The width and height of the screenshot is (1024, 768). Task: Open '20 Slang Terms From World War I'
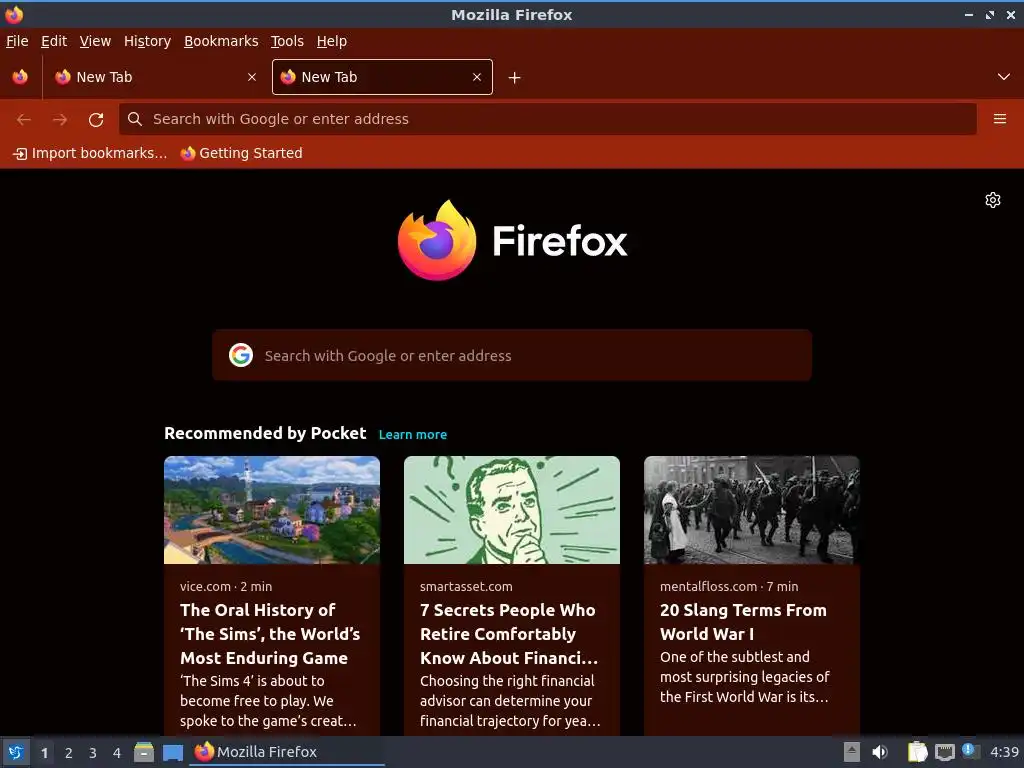[x=743, y=622]
